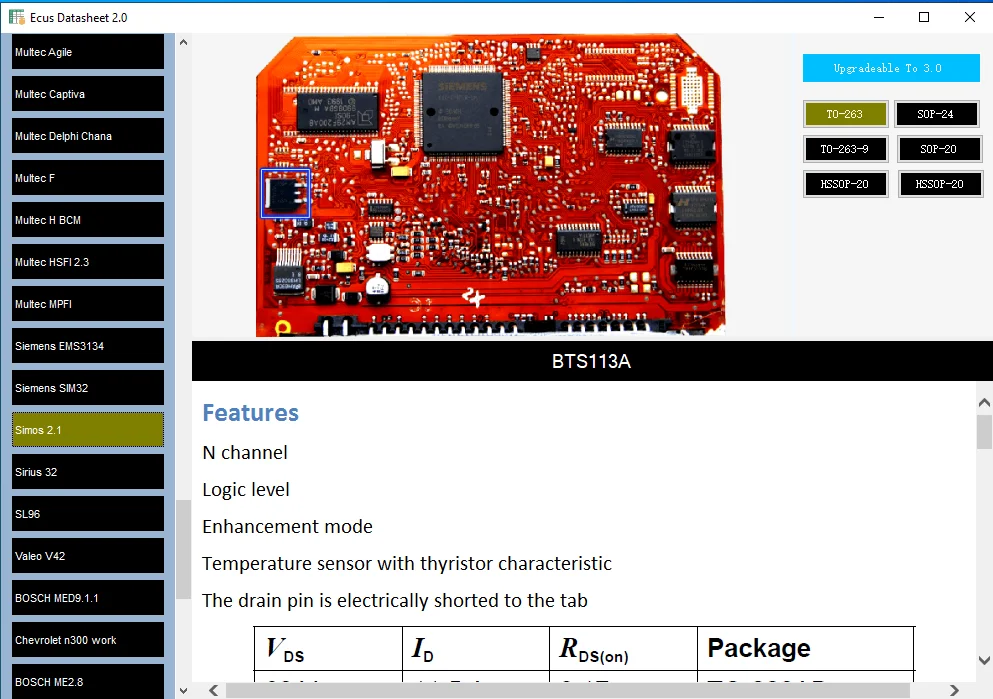Click the sidebar list scroll-up arrow
This screenshot has height=699, width=993.
[183, 42]
